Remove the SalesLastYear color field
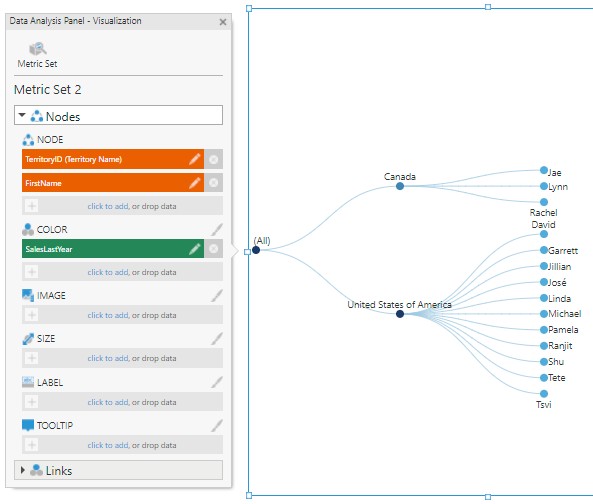The height and width of the screenshot is (504, 593). point(214,249)
